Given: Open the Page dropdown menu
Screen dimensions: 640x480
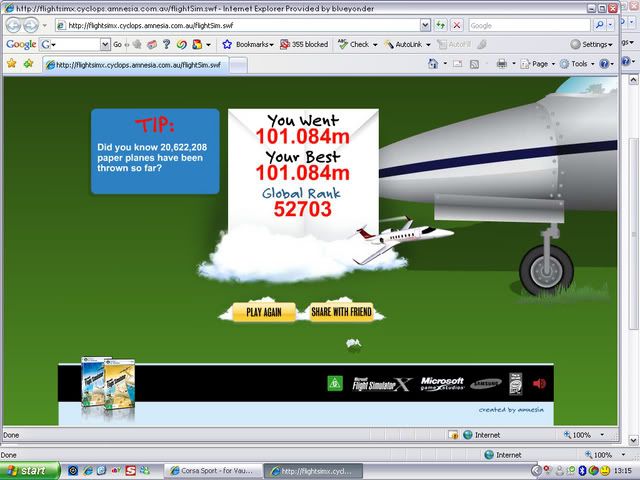Looking at the screenshot, I should [538, 63].
